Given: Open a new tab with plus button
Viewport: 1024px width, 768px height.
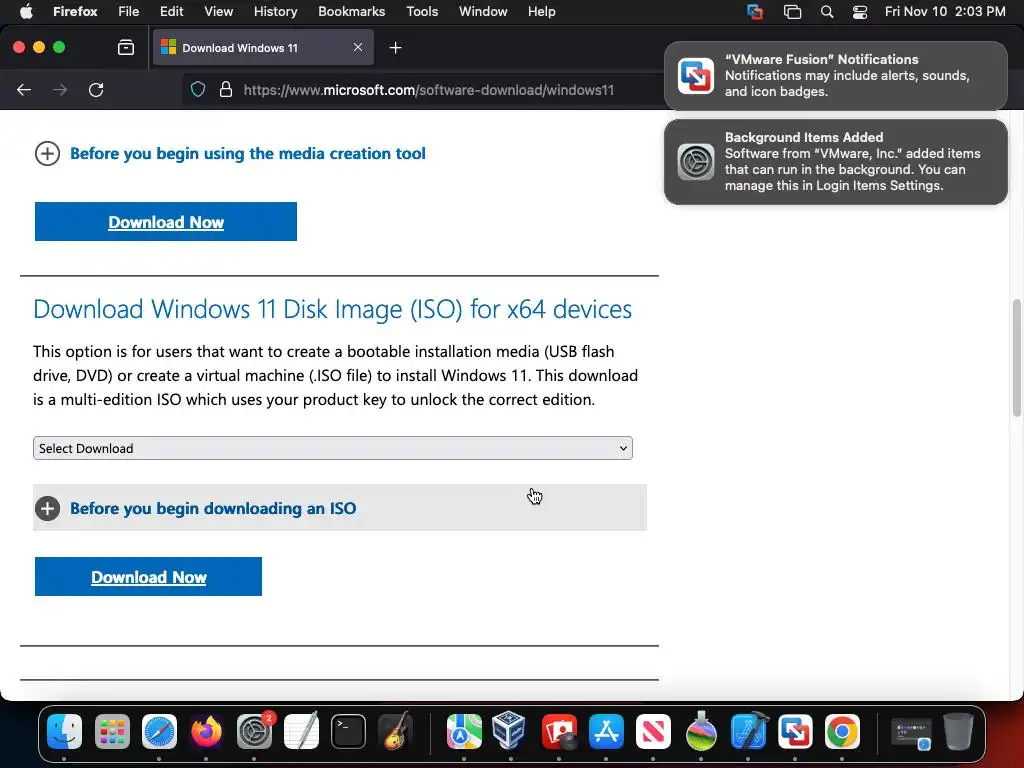Looking at the screenshot, I should pyautogui.click(x=395, y=48).
